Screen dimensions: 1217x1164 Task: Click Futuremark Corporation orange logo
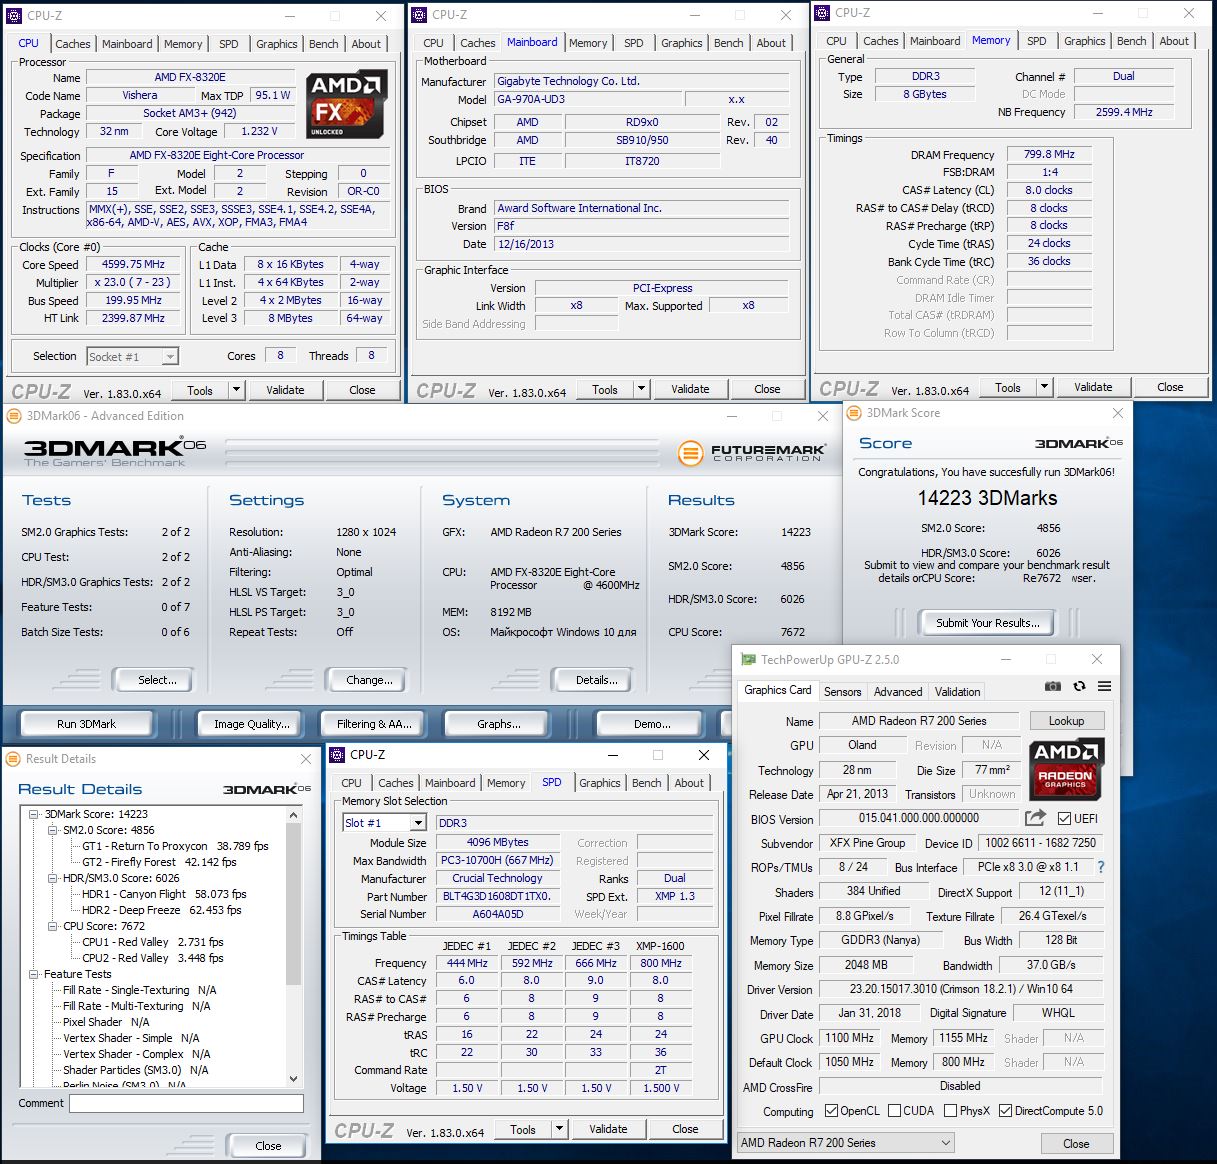690,453
